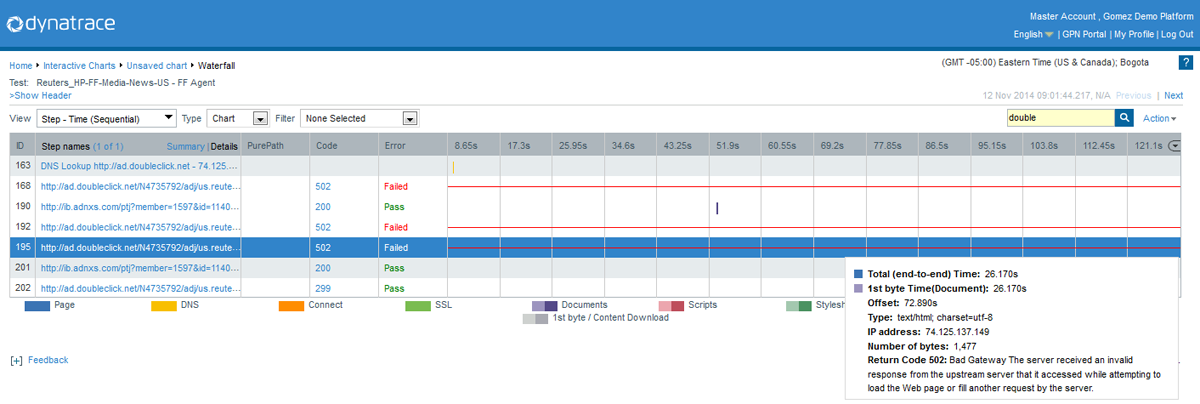
Task: Go to the Next test result
Action: (1173, 96)
